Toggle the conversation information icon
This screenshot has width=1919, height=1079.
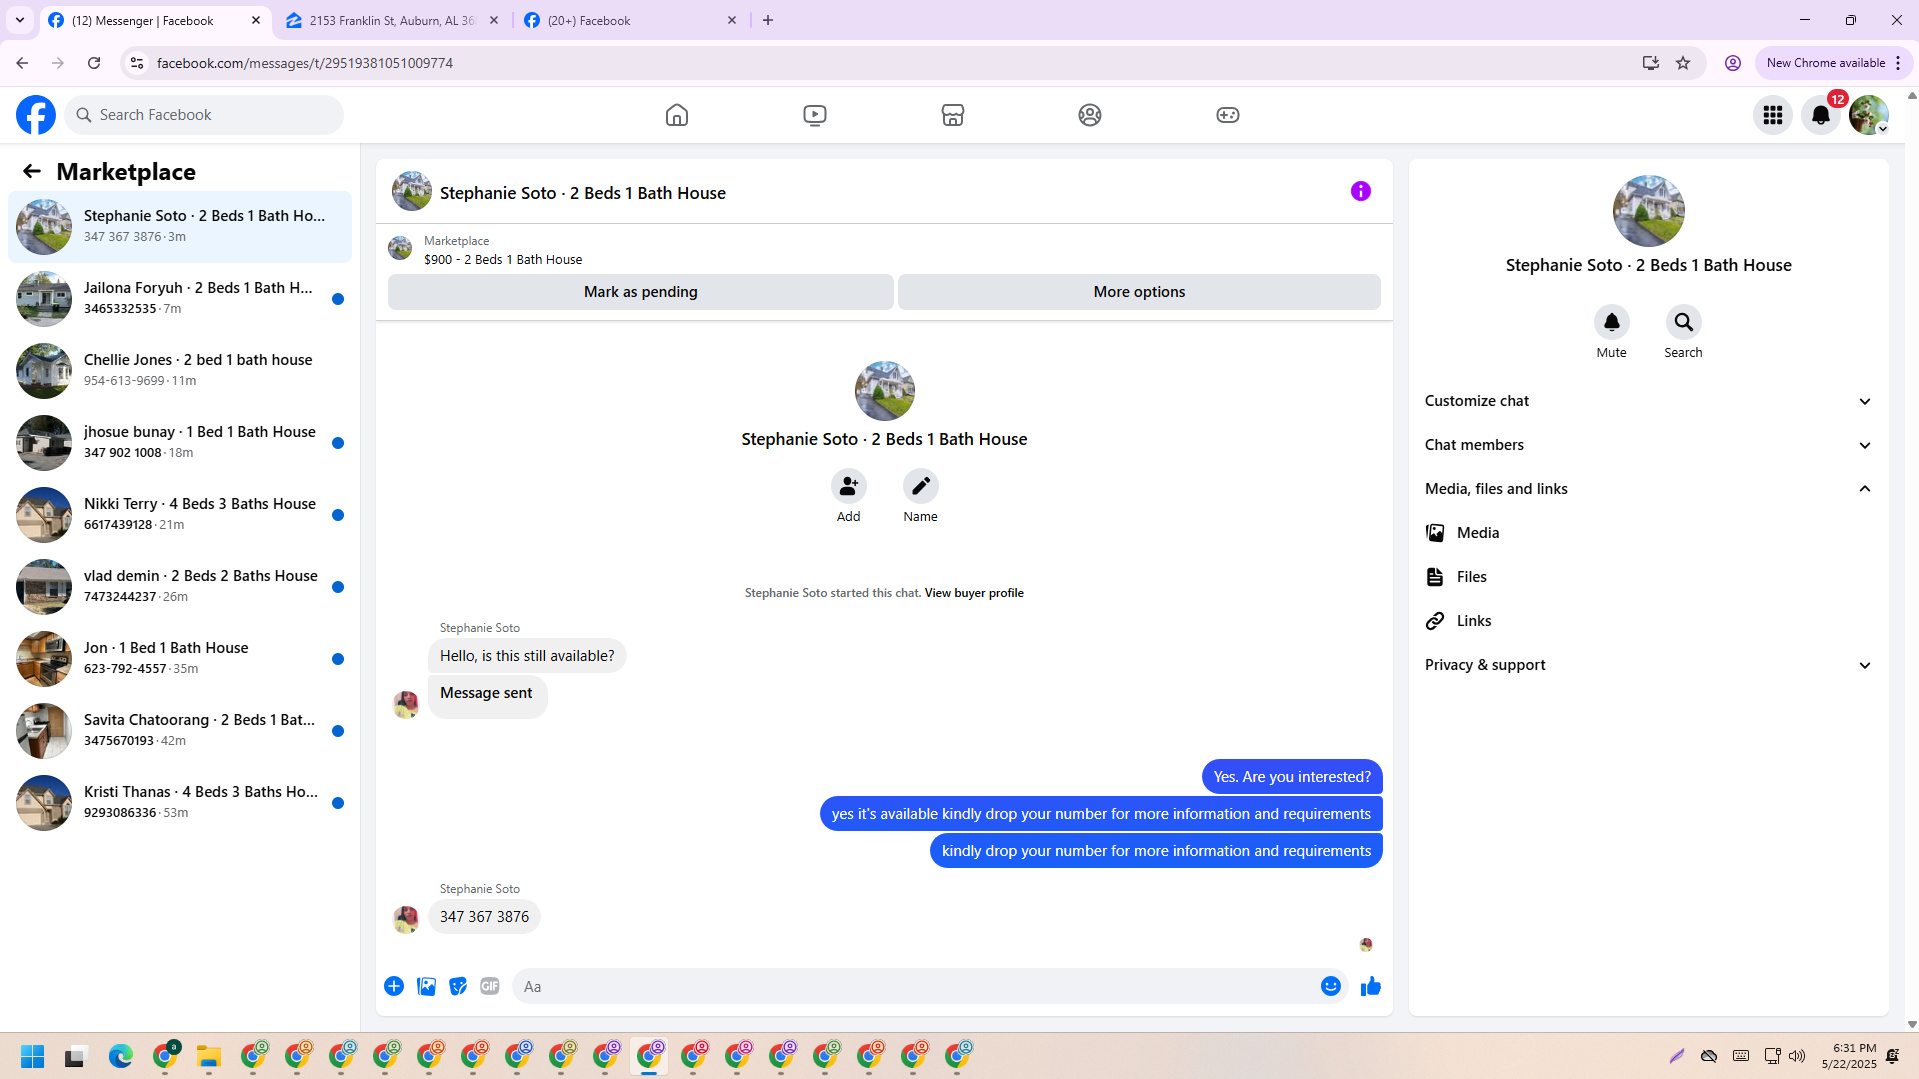1361,191
